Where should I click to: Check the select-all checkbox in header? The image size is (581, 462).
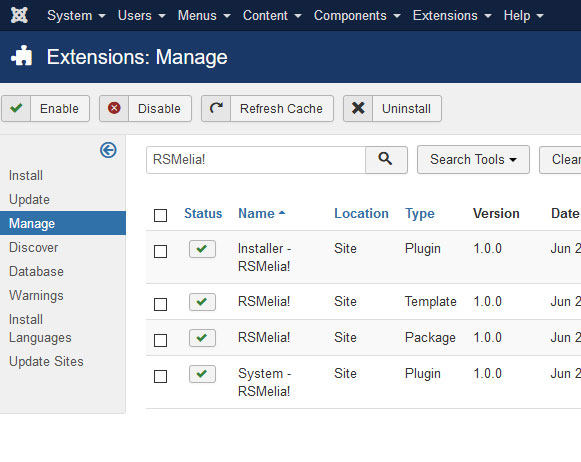coord(160,215)
